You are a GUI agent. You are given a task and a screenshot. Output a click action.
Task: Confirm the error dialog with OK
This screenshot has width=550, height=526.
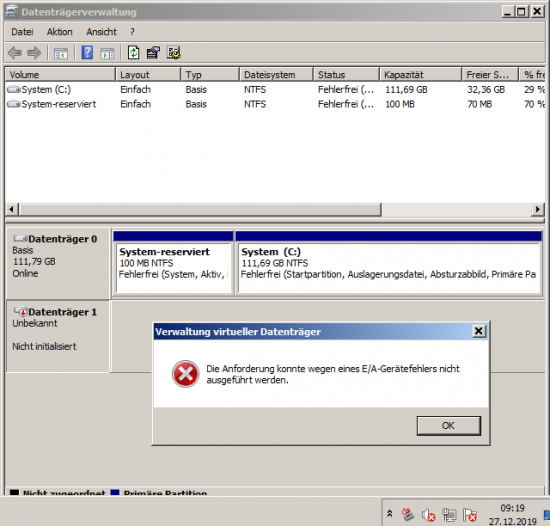pos(449,426)
